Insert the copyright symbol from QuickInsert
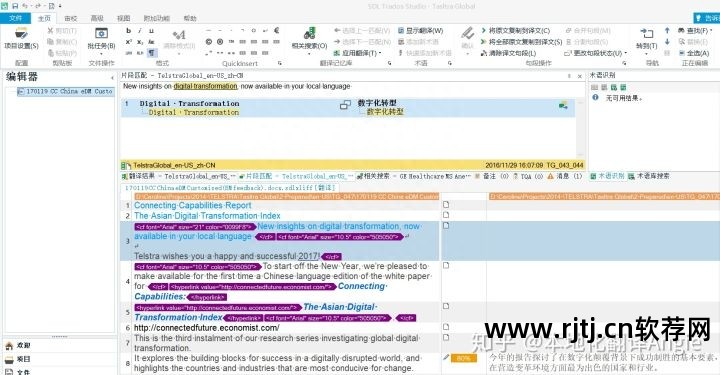The image size is (720, 375). pyautogui.click(x=209, y=42)
